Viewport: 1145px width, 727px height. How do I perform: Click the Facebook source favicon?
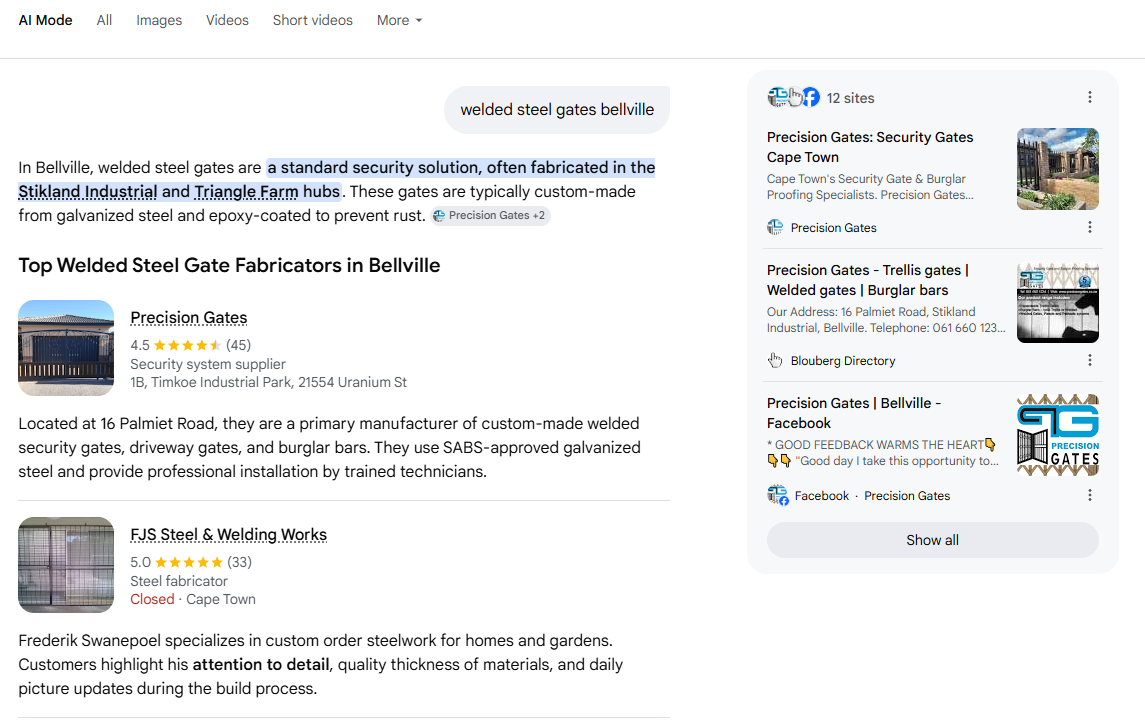tap(778, 496)
